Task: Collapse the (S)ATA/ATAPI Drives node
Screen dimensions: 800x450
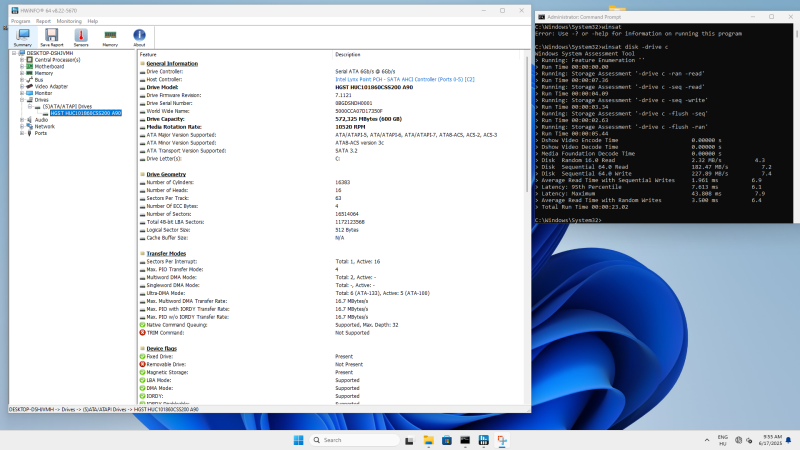Action: [30, 106]
